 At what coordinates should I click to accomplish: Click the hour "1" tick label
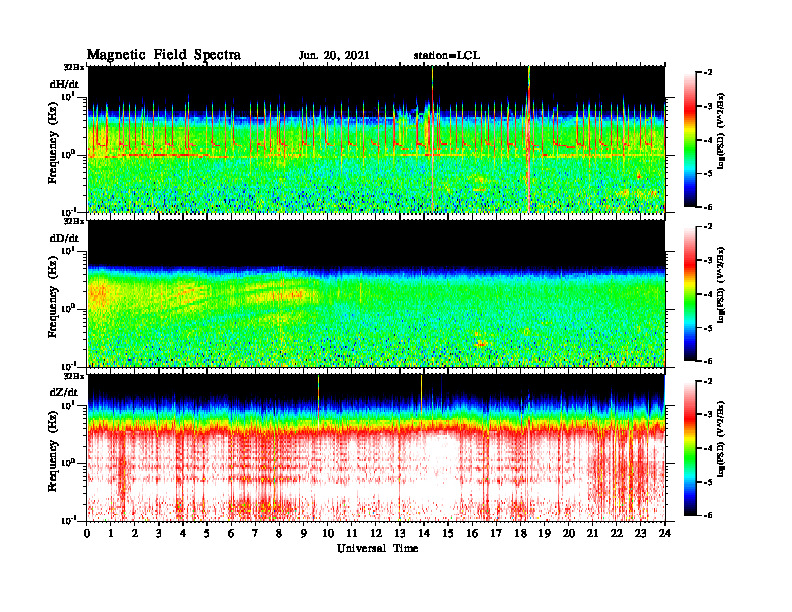[111, 534]
